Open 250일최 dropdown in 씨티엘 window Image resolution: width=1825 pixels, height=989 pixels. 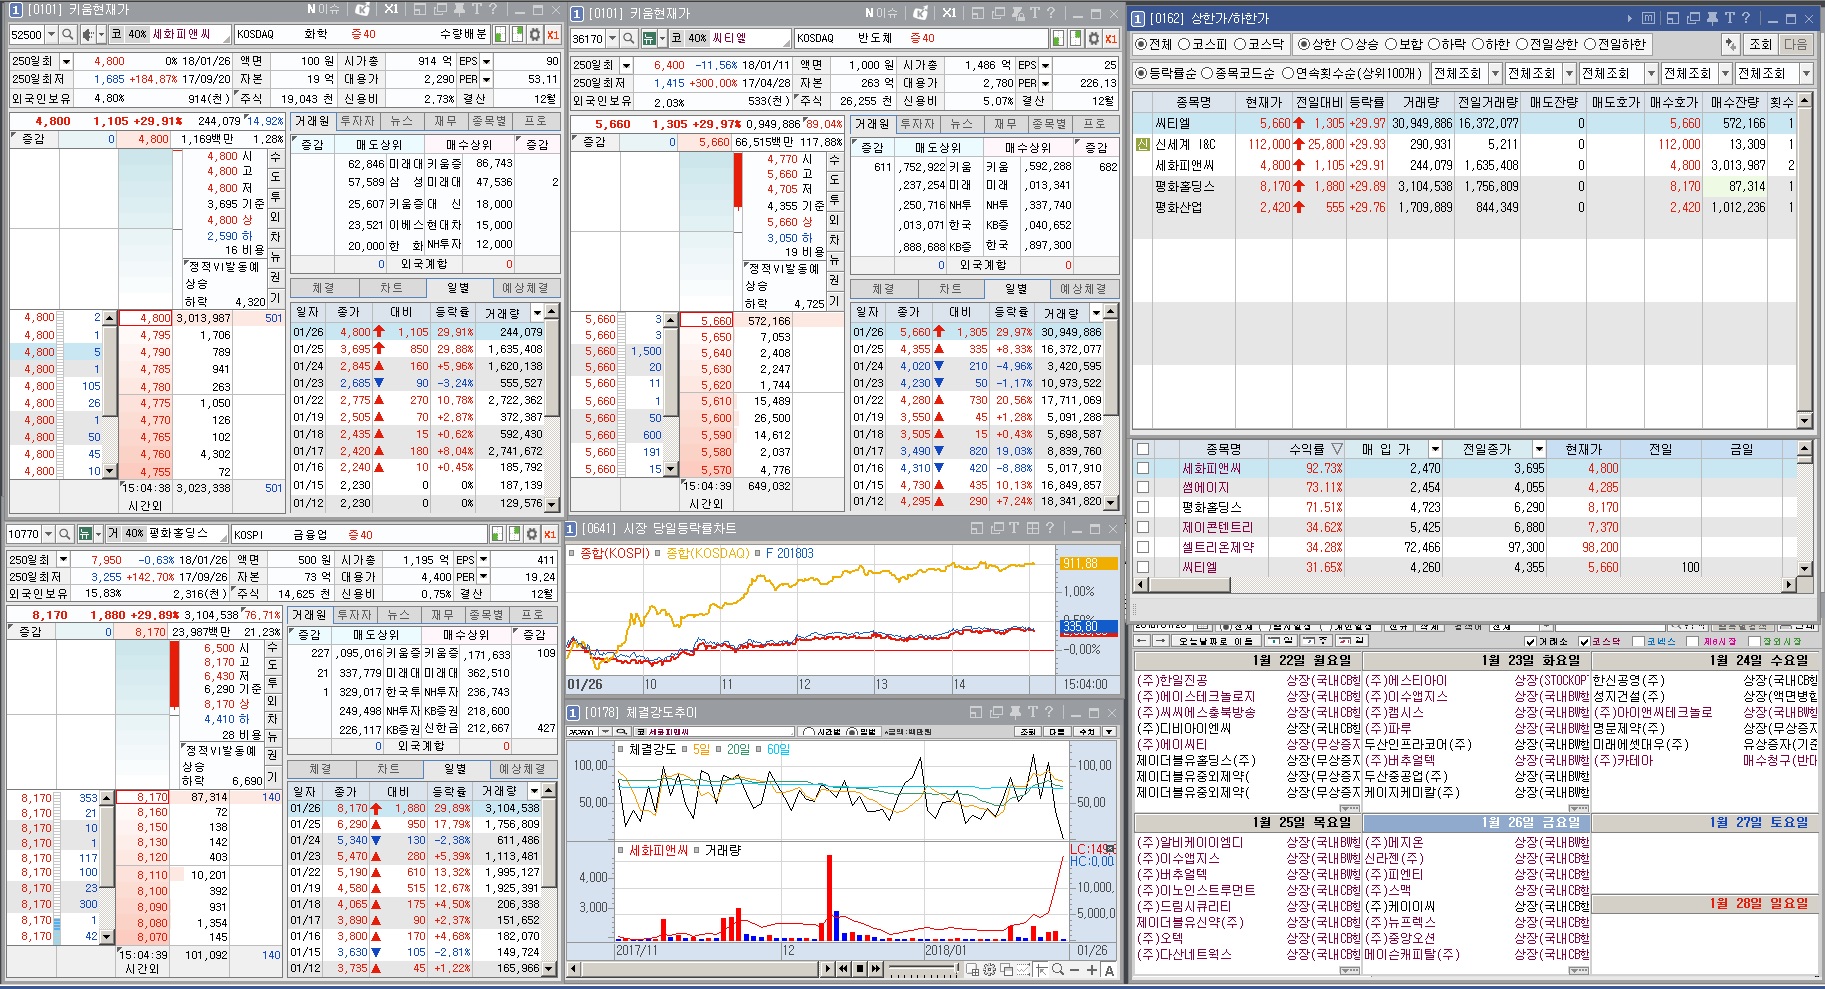(x=624, y=65)
